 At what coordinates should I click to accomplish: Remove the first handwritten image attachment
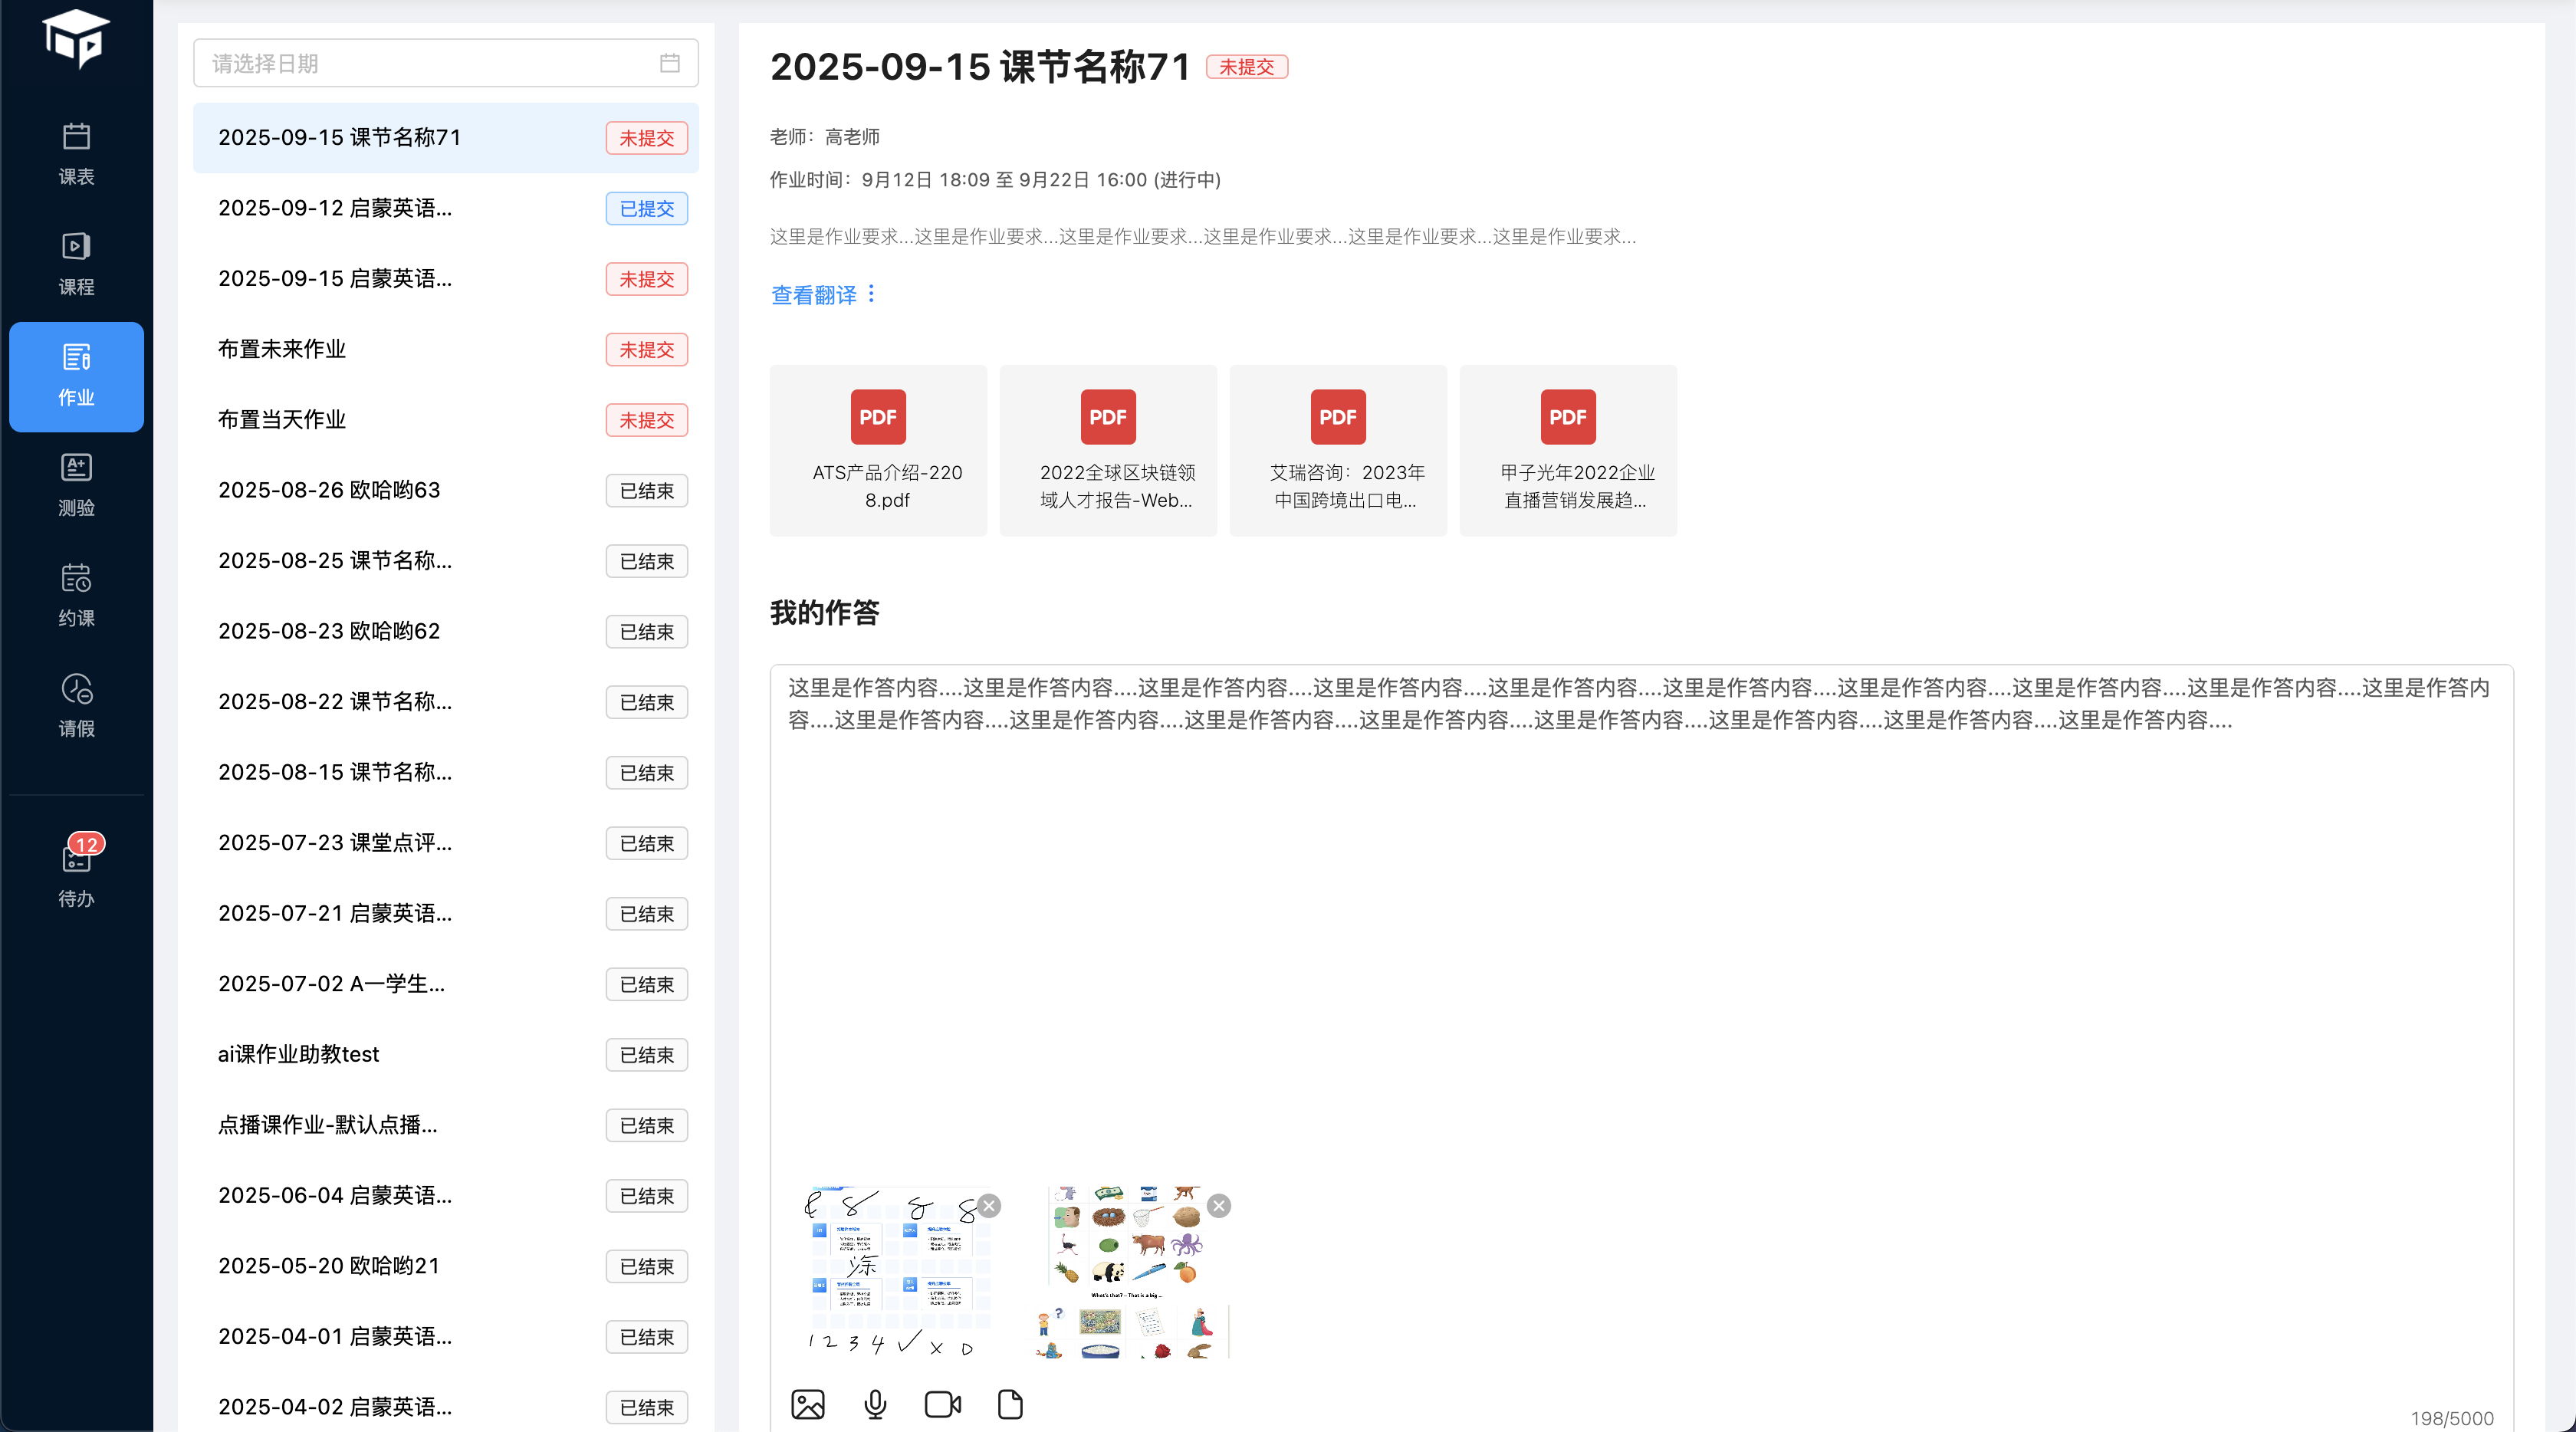(989, 1205)
